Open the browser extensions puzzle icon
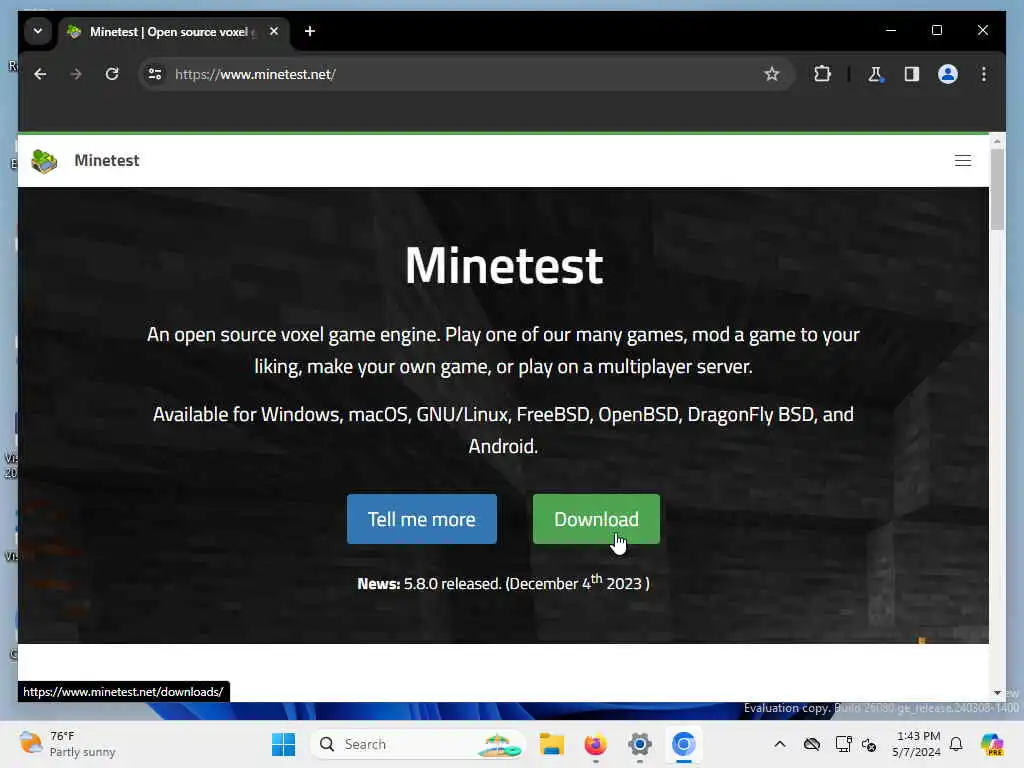This screenshot has height=768, width=1024. [x=822, y=74]
